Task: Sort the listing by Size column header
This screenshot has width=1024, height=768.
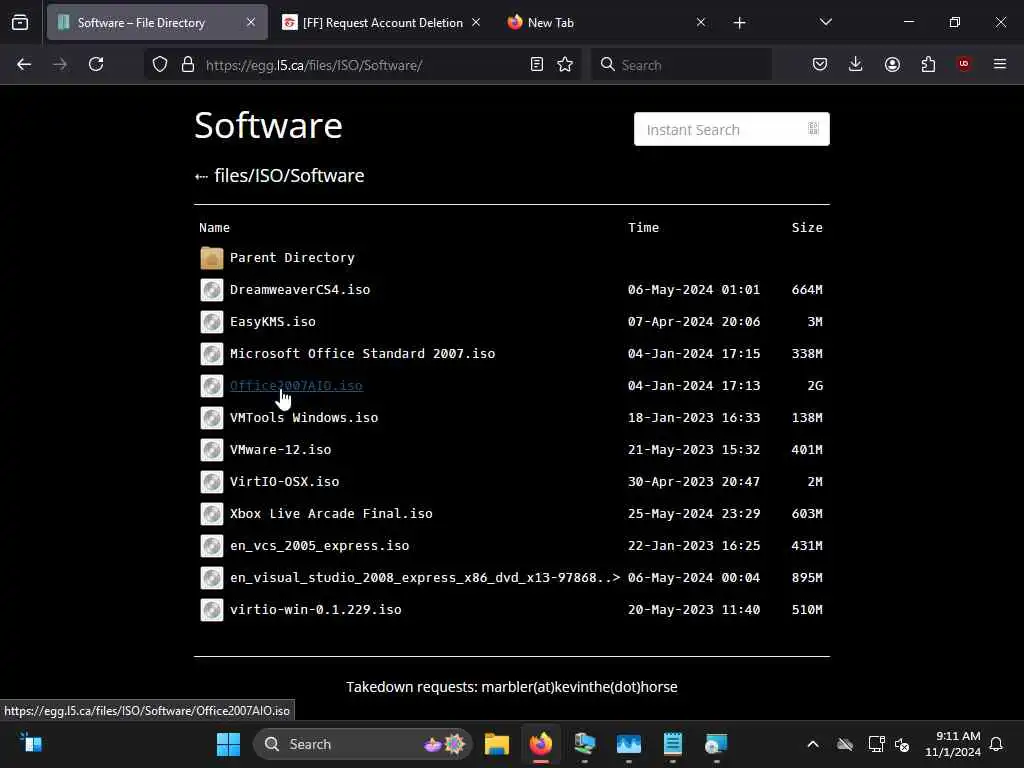Action: pos(807,228)
